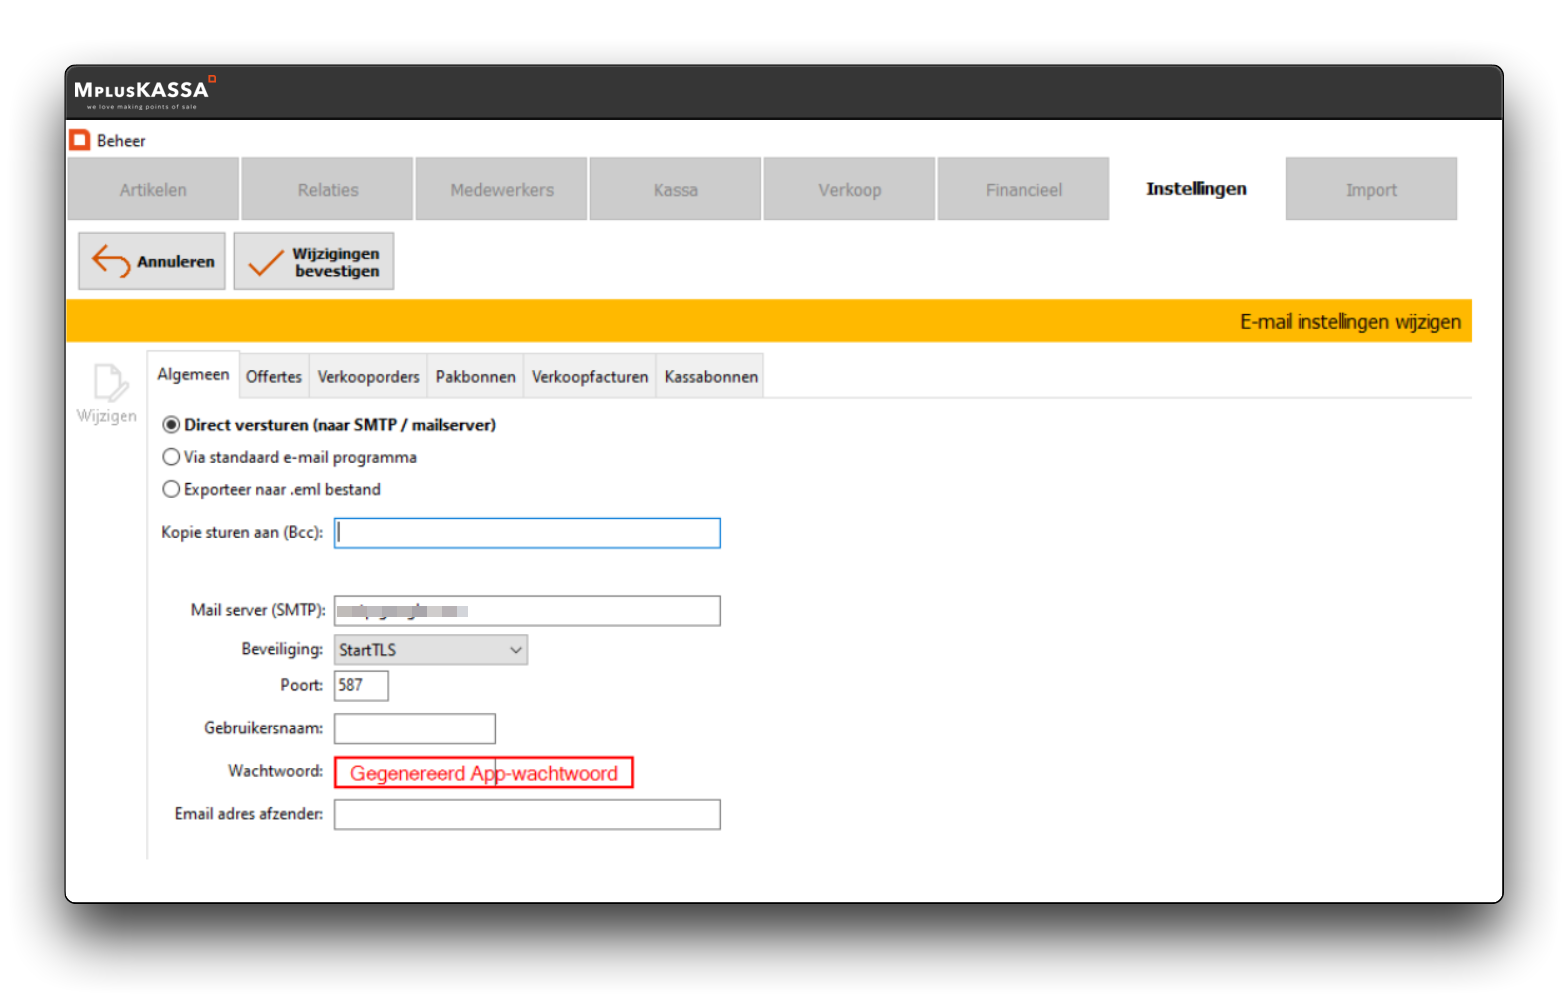Focus the Gebruikersnaam input field
This screenshot has height=1000, width=1568.
pos(414,729)
